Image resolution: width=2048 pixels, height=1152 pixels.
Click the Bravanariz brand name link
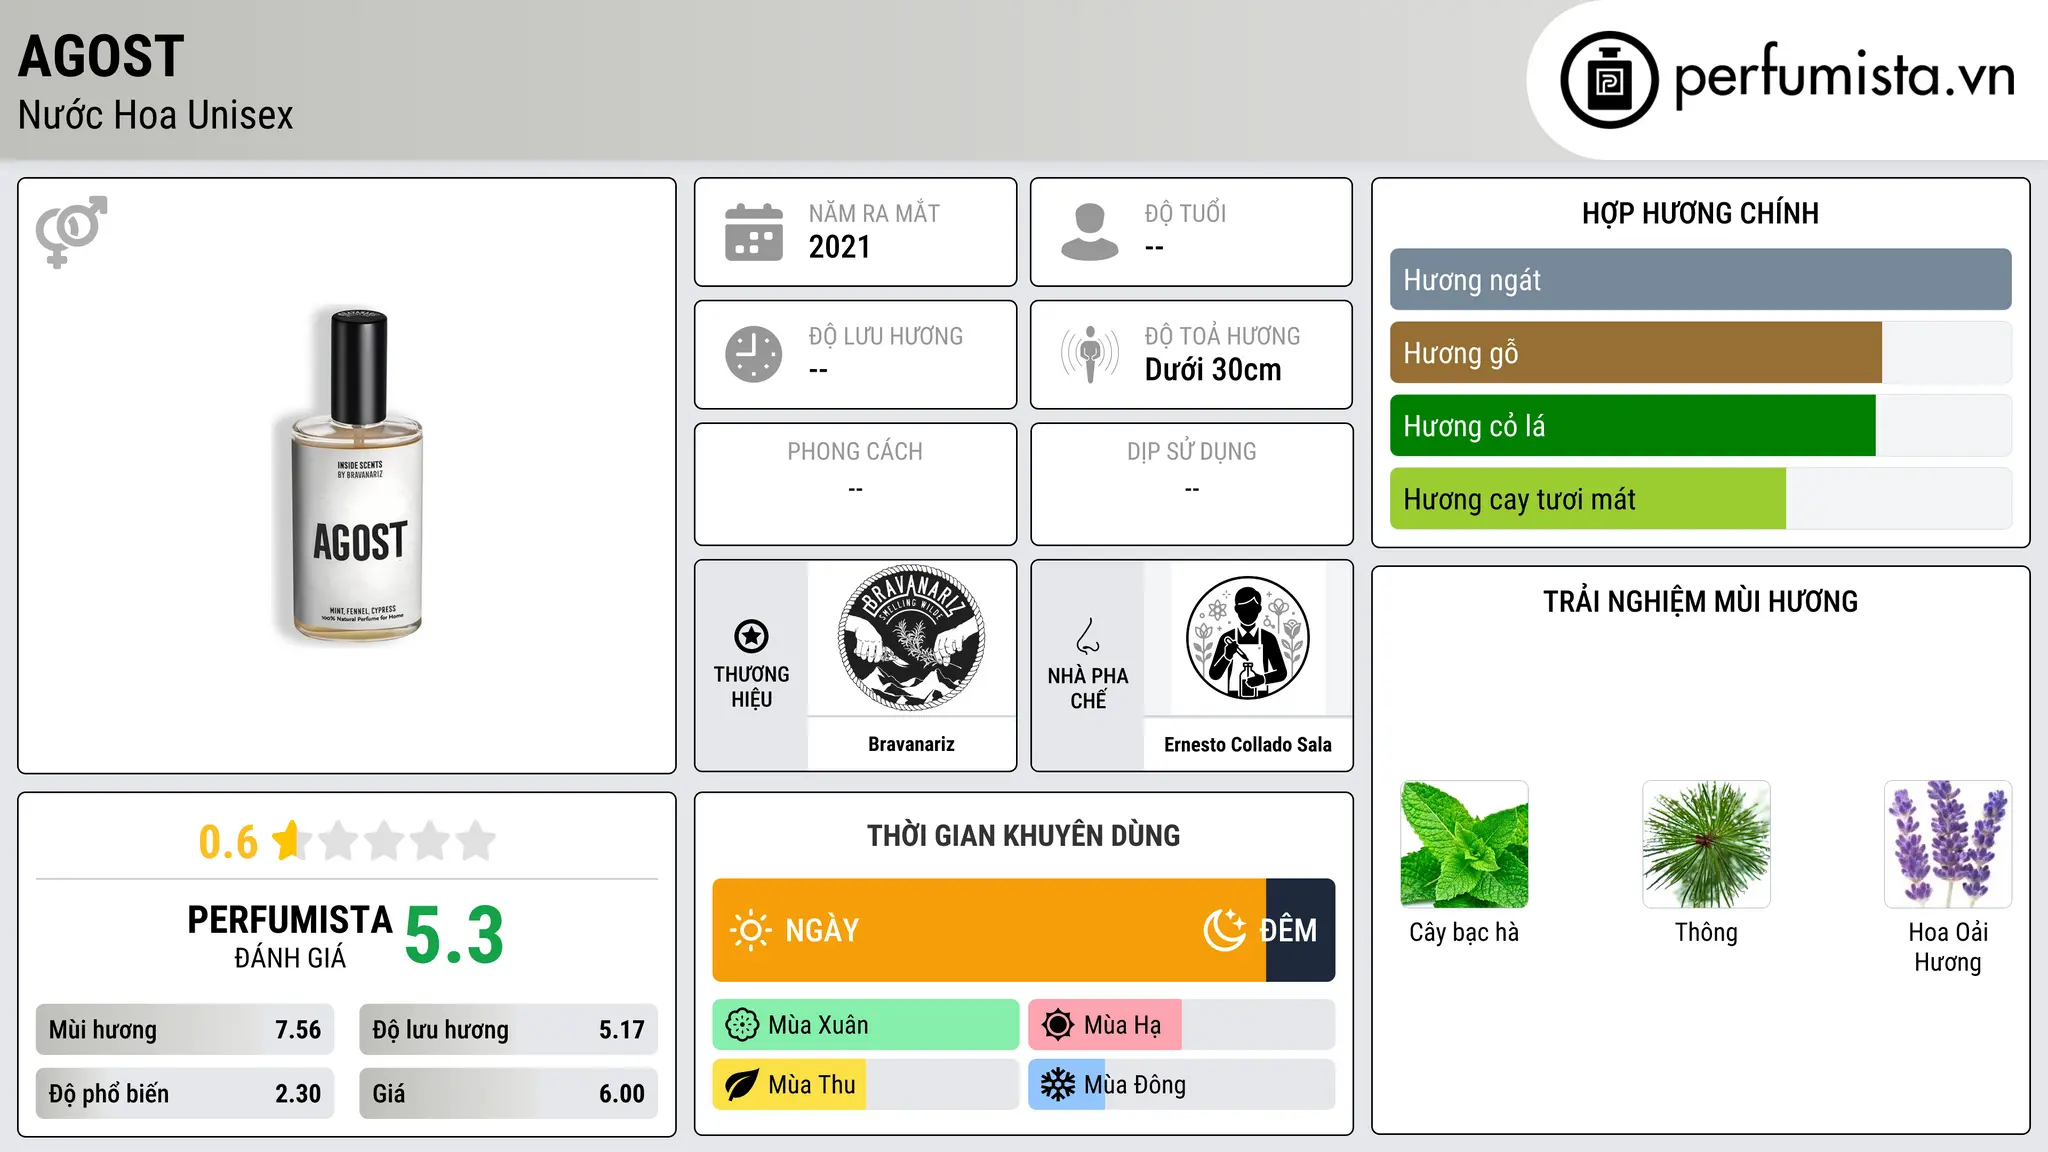click(911, 744)
